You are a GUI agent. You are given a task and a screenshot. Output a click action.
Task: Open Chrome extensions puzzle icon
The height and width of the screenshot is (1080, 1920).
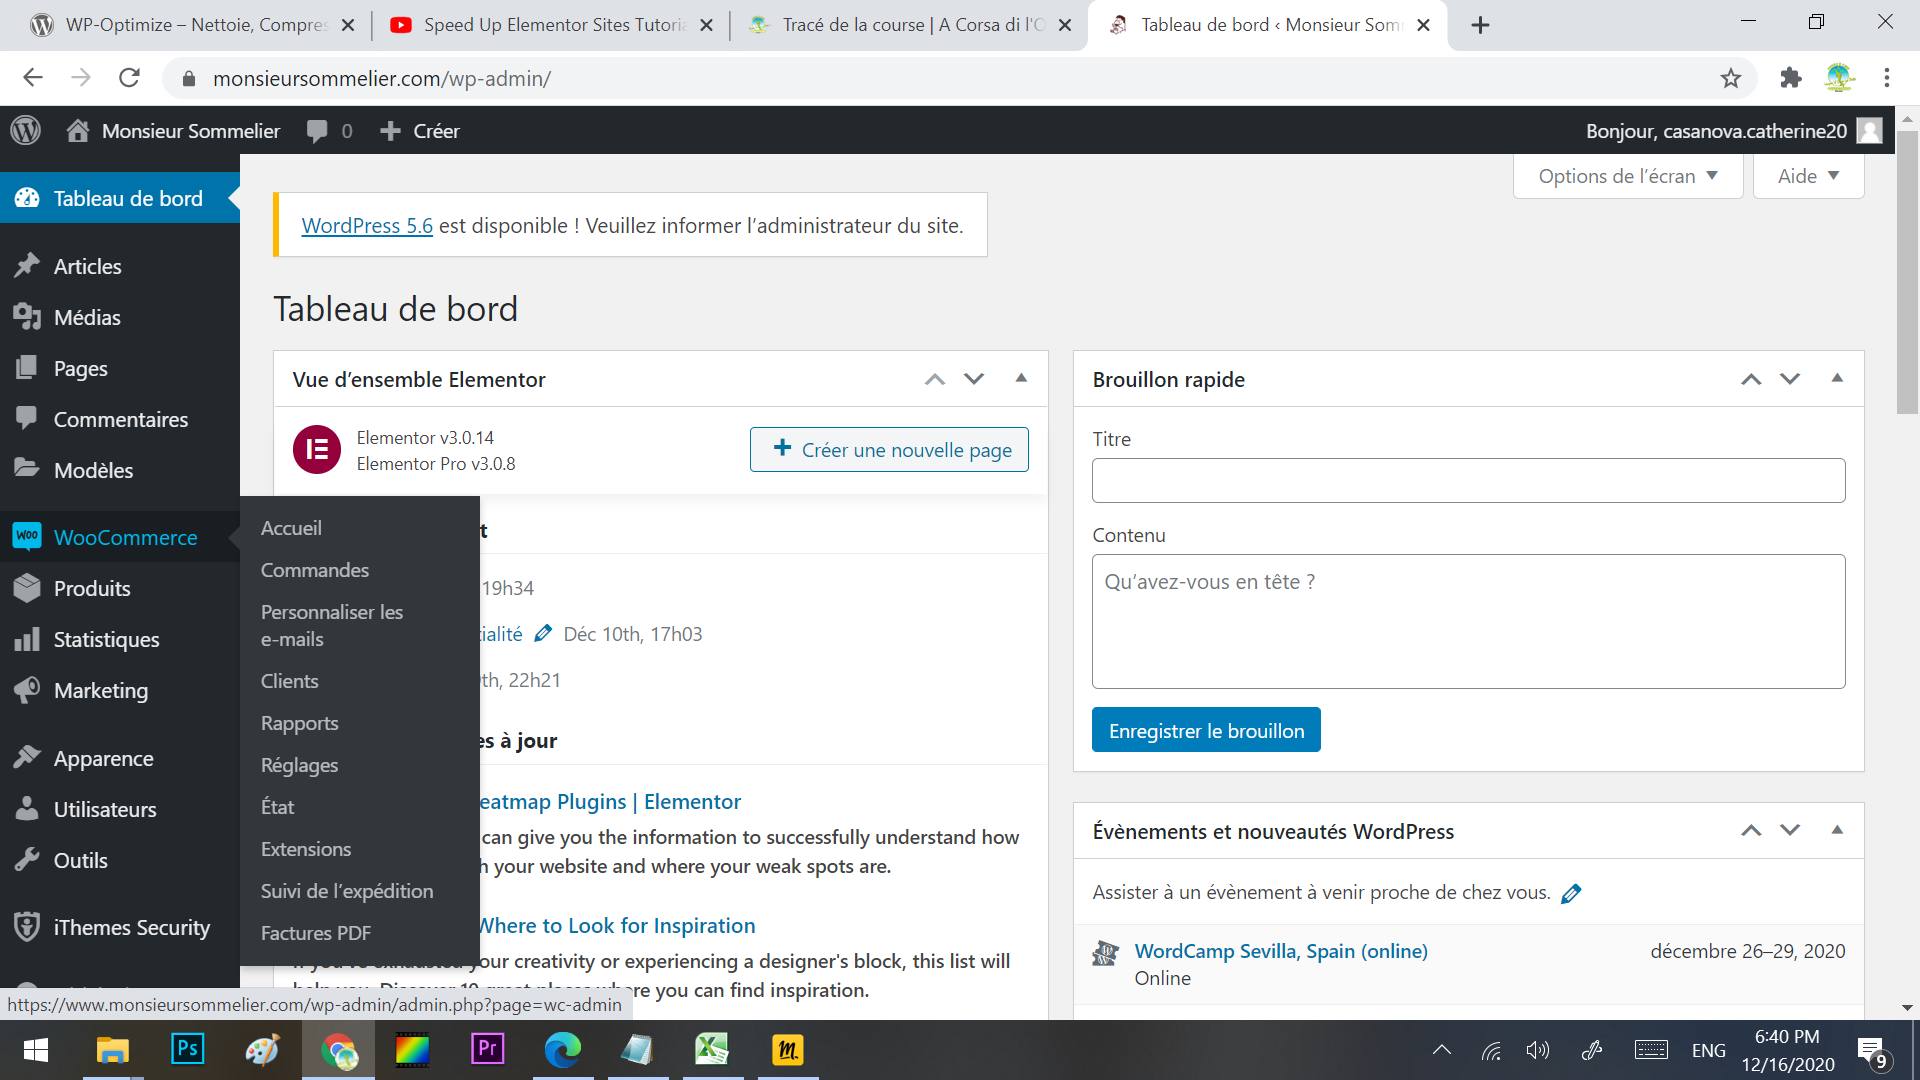[1790, 78]
